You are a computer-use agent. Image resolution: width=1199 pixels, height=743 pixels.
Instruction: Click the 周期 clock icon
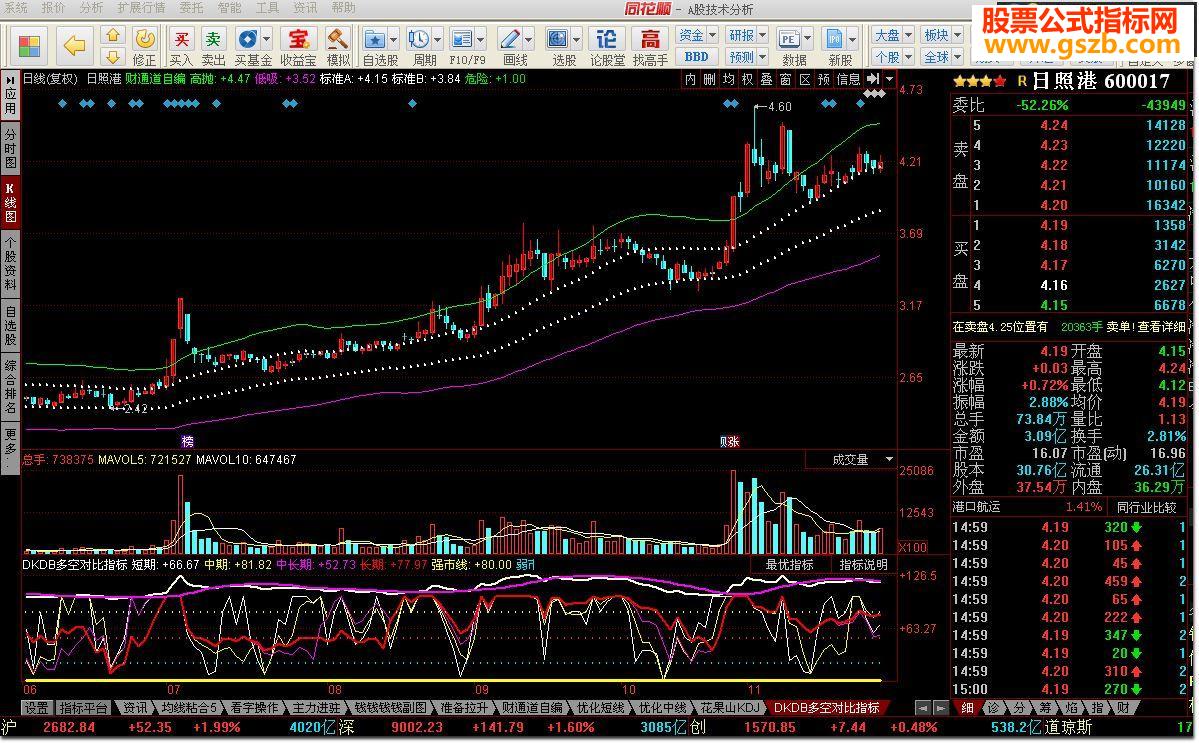(419, 39)
